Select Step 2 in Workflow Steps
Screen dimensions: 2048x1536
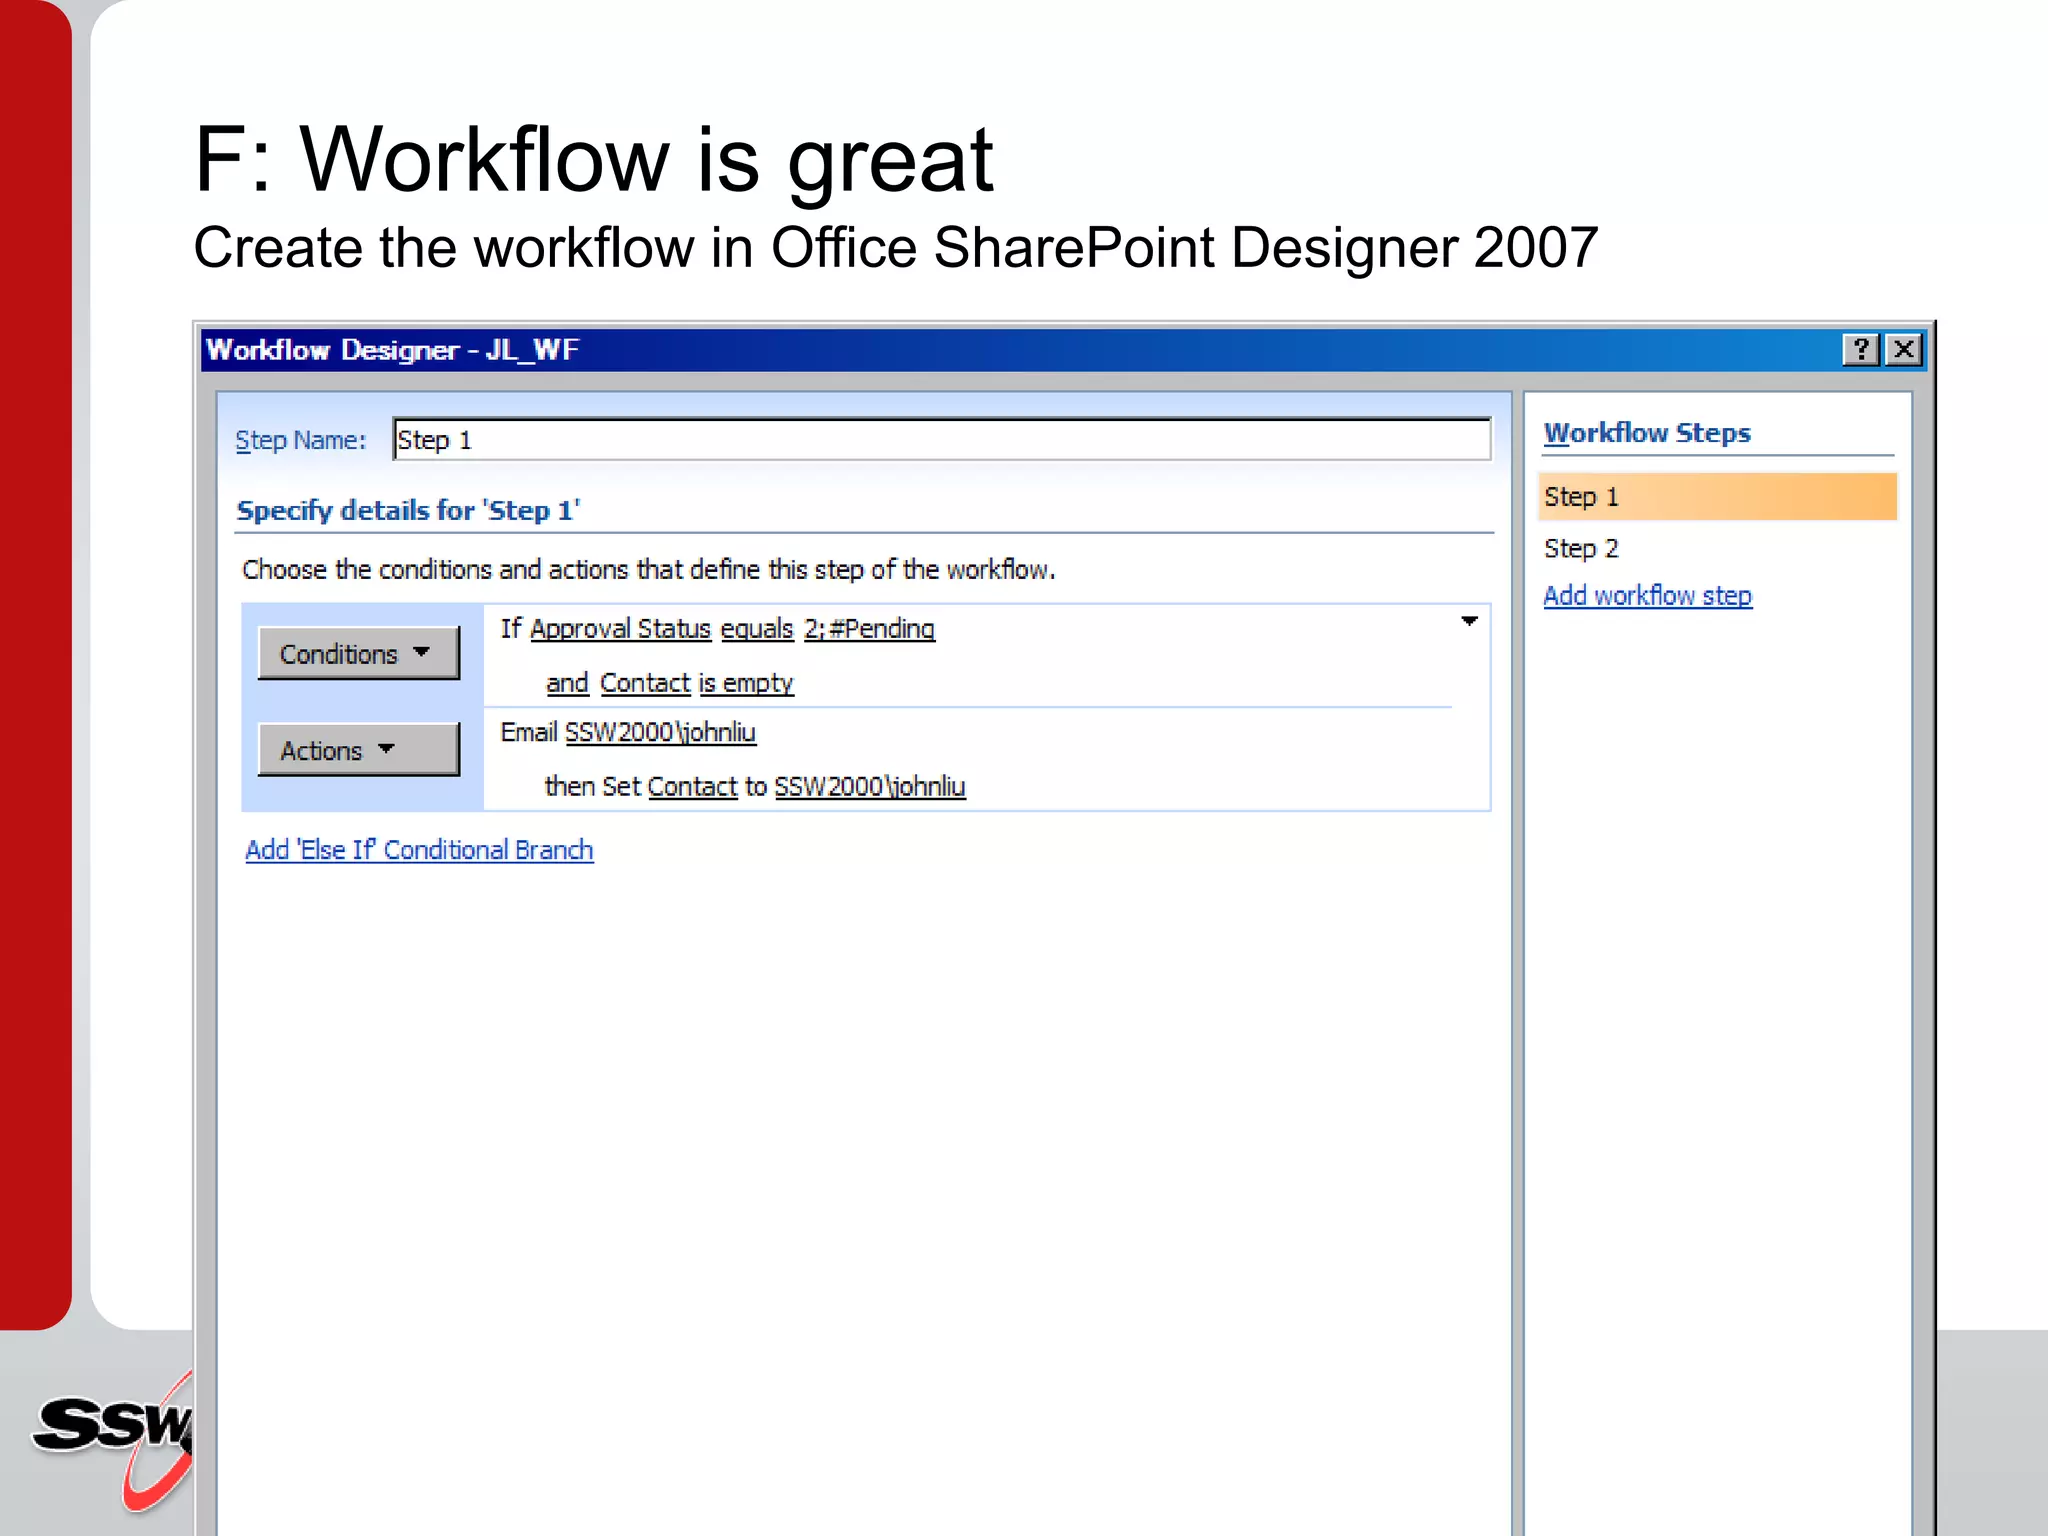point(1581,549)
